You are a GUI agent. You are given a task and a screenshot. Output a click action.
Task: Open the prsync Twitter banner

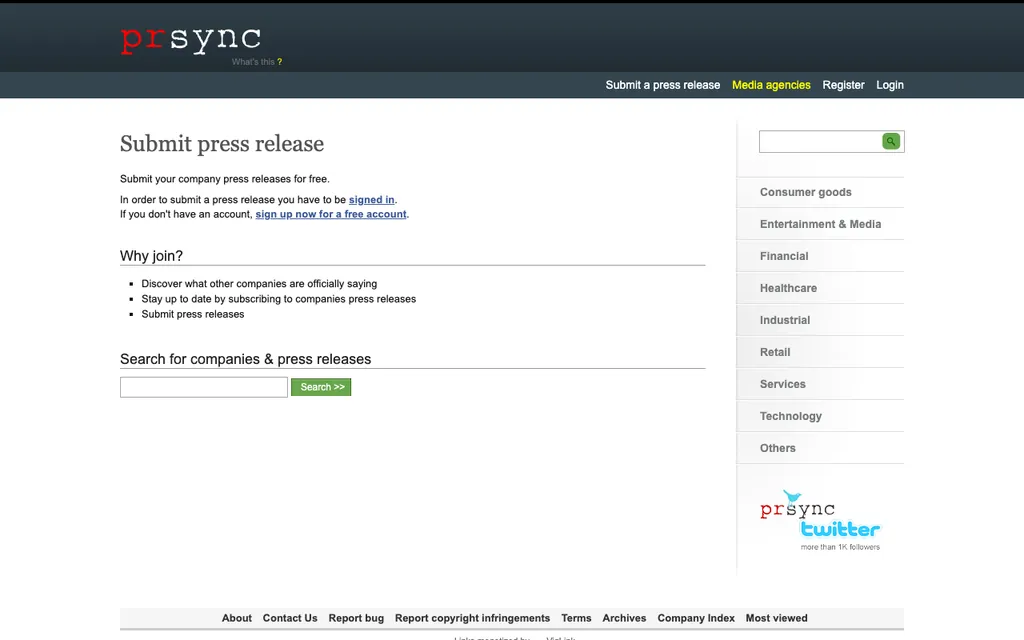[x=820, y=520]
